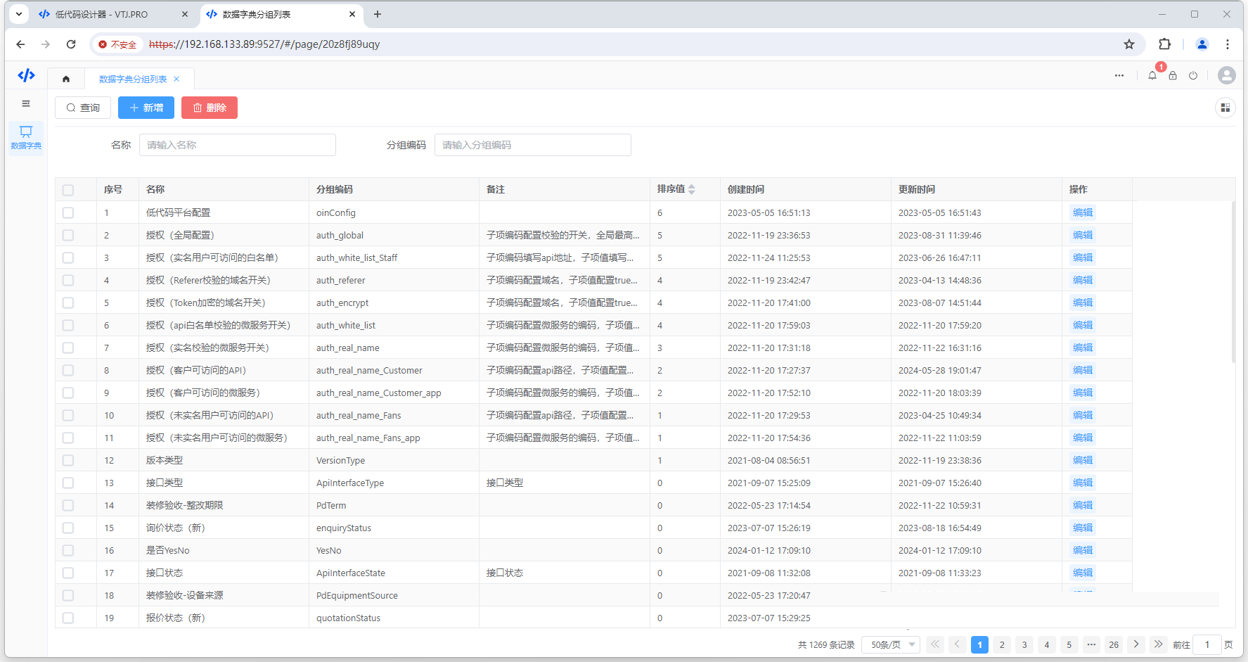Open 数据字典 in the sidebar
Viewport: 1248px width, 662px height.
point(26,137)
